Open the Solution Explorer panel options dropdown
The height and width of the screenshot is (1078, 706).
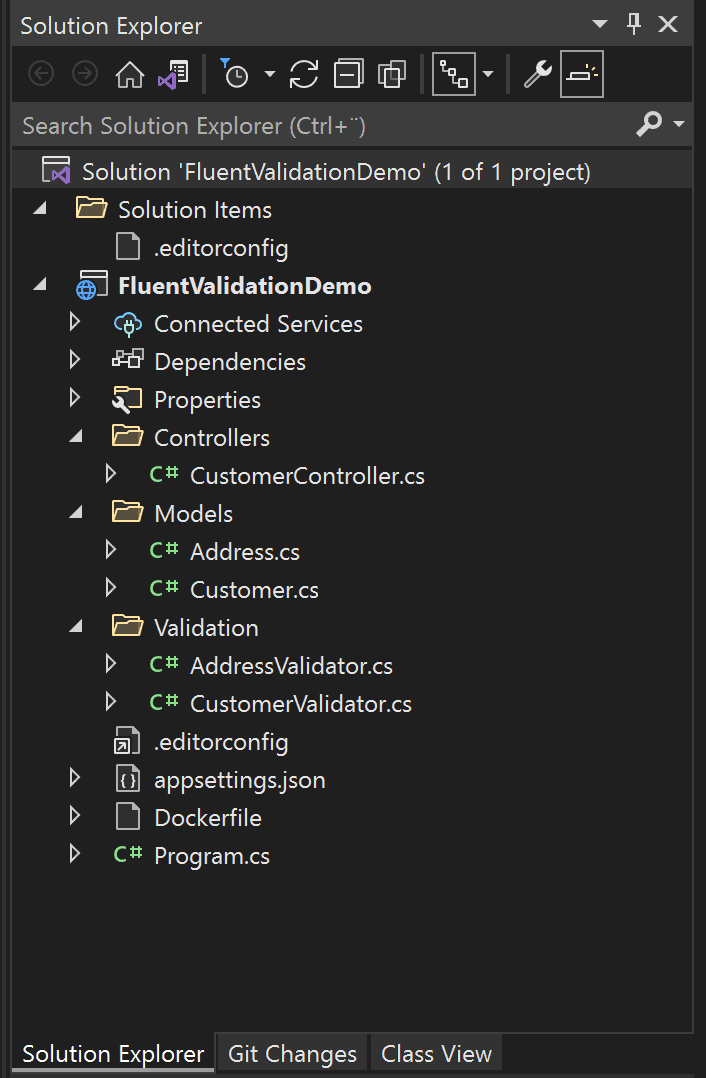tap(598, 24)
